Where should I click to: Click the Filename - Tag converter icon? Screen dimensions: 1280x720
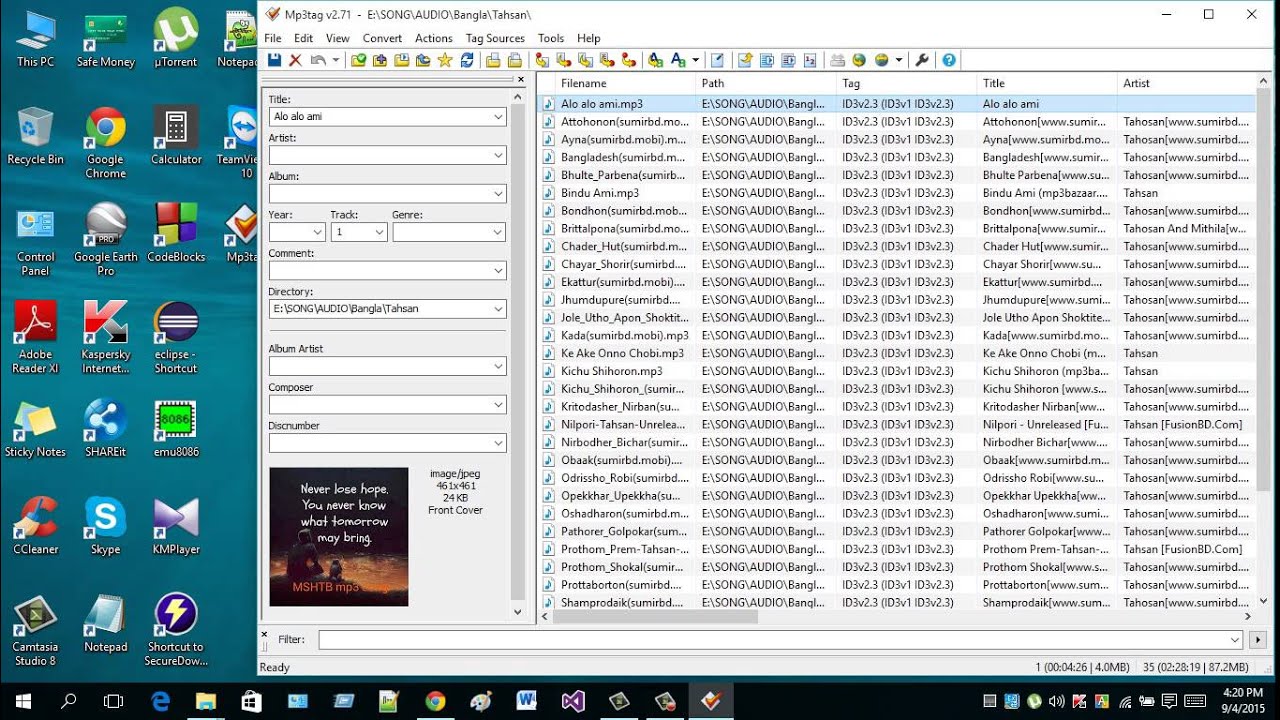point(562,60)
